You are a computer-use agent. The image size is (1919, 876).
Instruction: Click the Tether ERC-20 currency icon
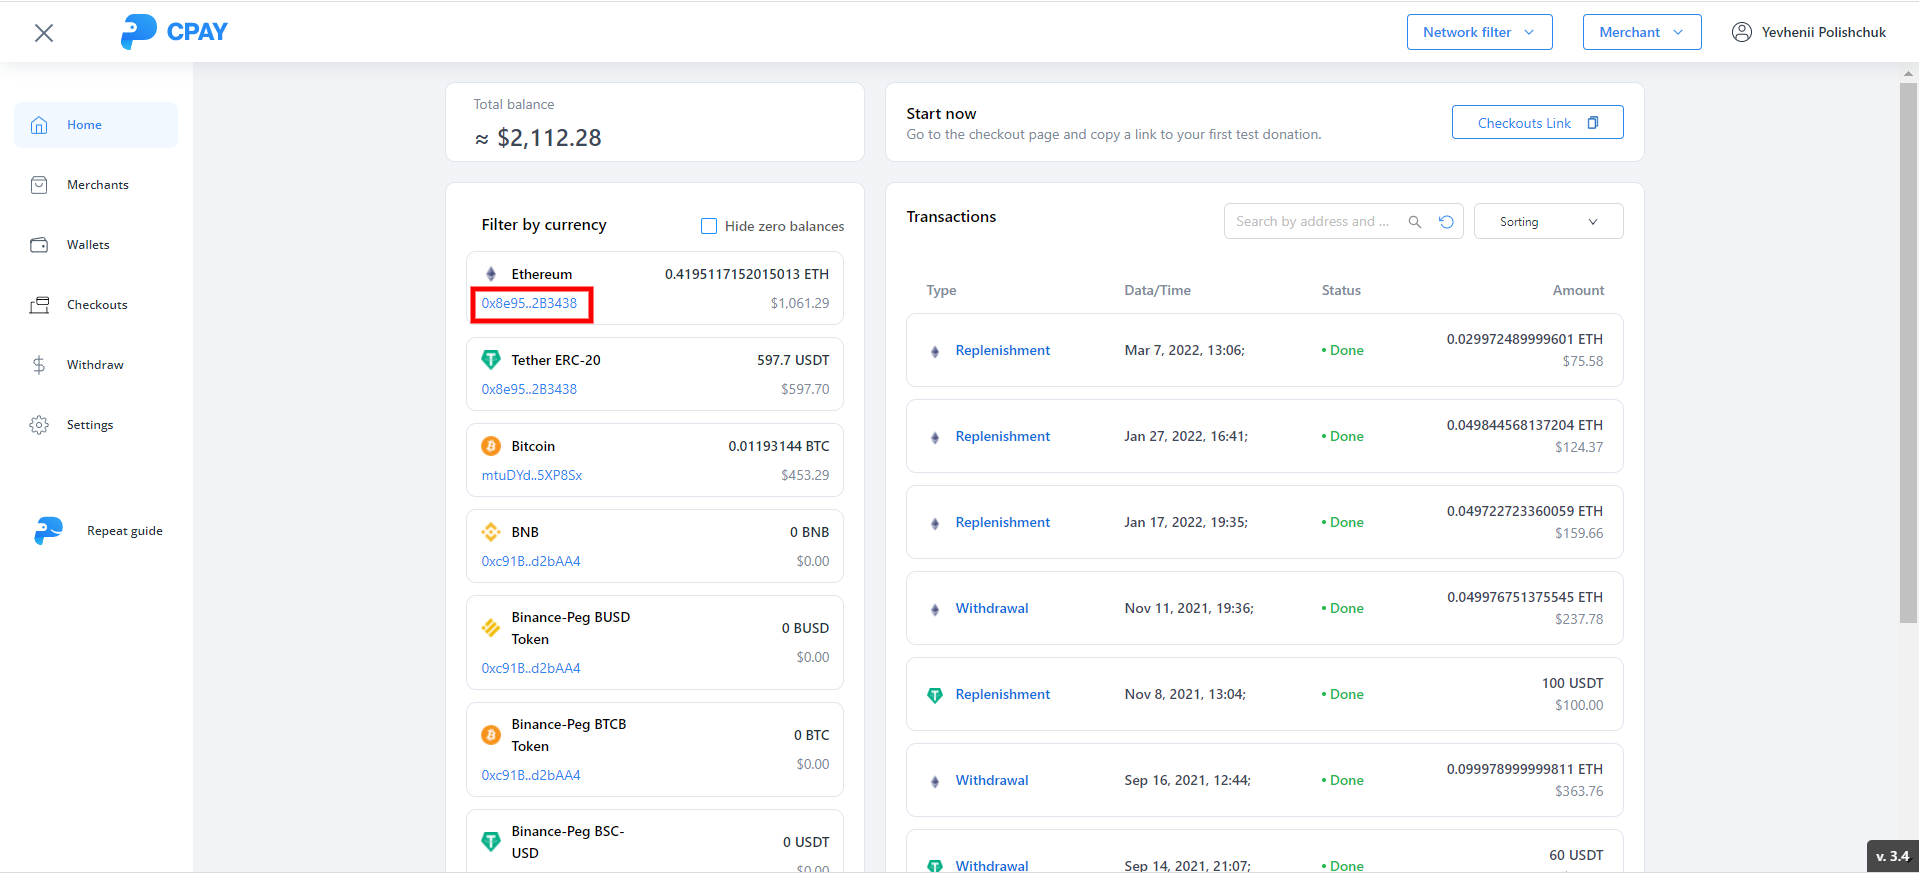[x=491, y=360]
